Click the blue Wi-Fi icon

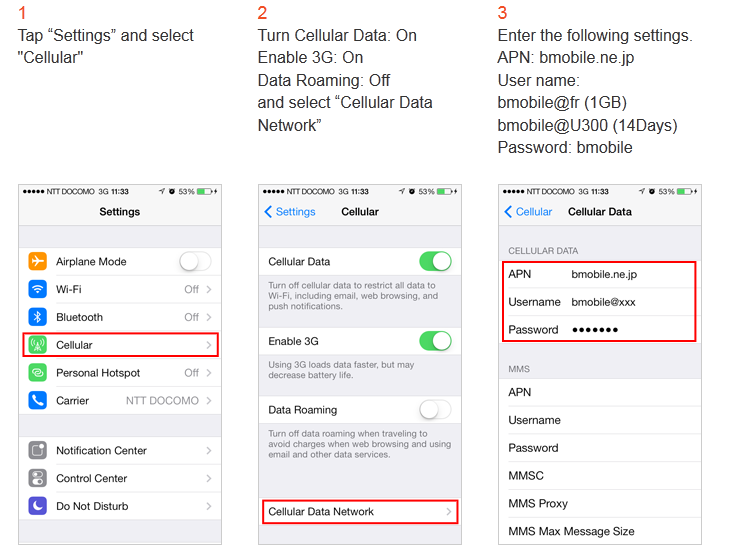coord(38,289)
